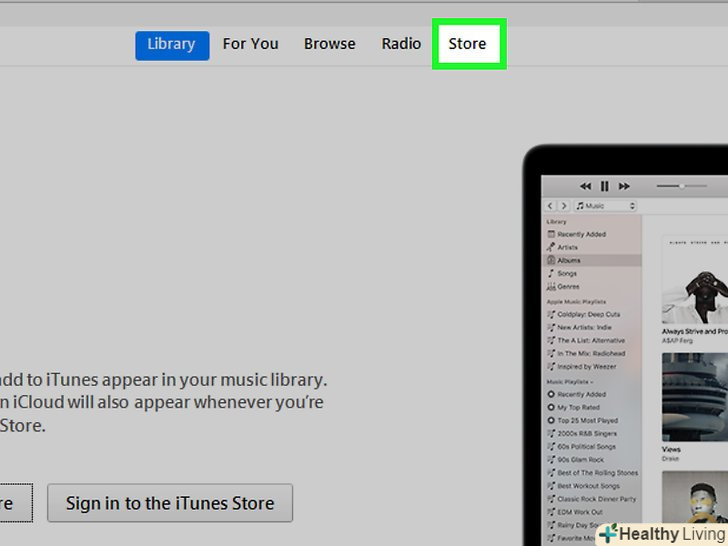Click '60s Political Songs' playlist text
The width and height of the screenshot is (728, 546).
click(586, 446)
